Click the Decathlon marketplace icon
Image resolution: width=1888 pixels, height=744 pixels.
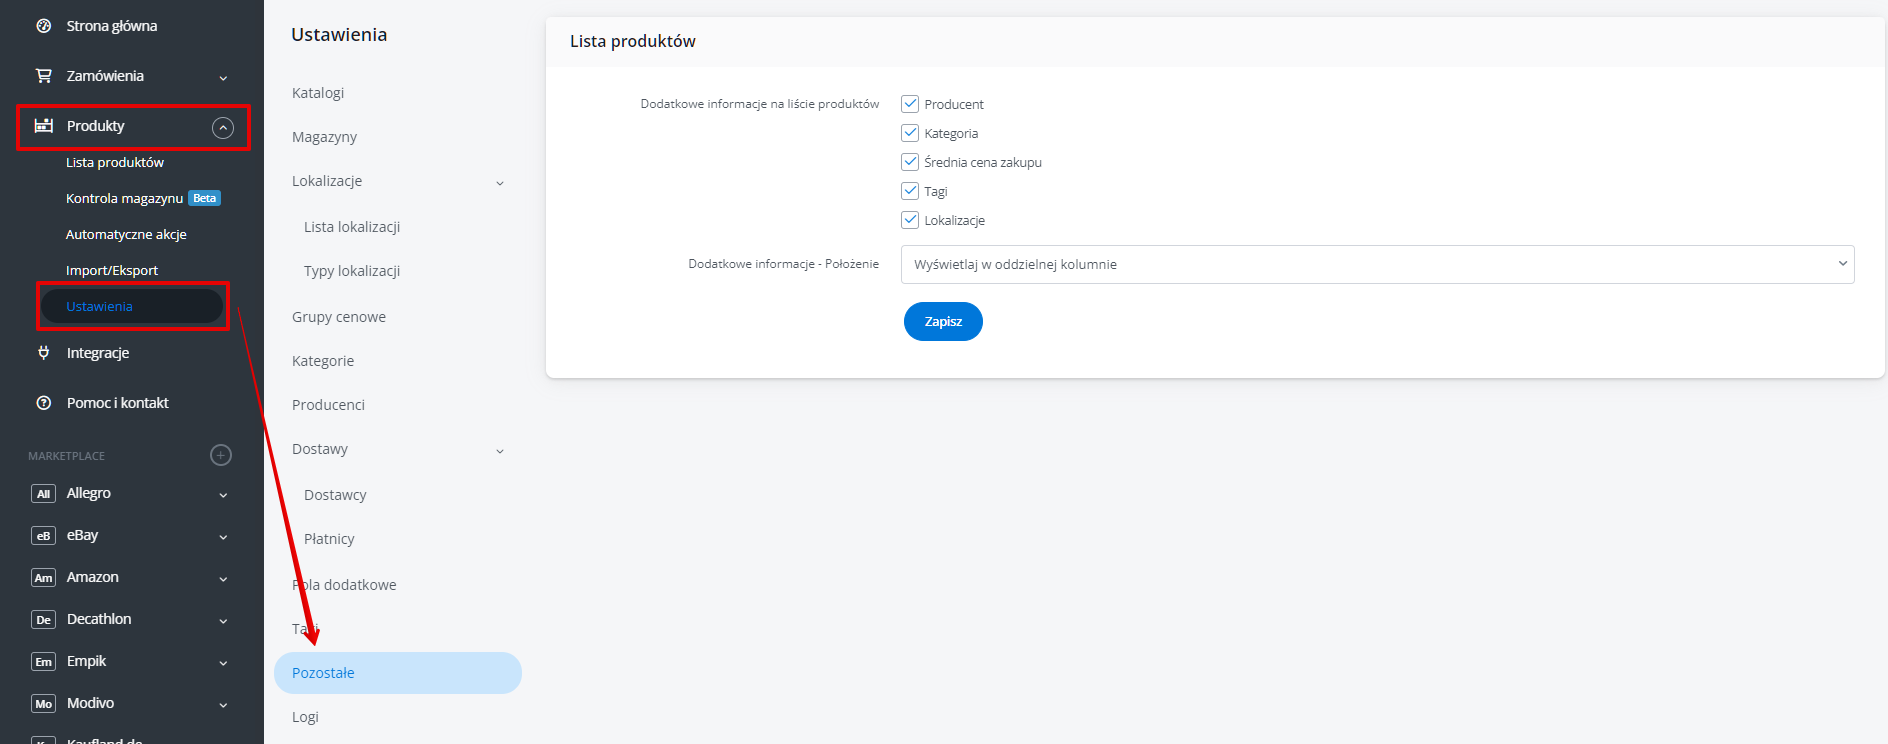point(43,620)
